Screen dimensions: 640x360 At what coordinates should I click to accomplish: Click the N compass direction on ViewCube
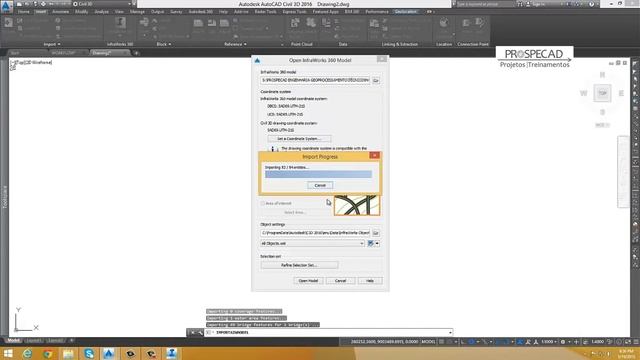602,75
